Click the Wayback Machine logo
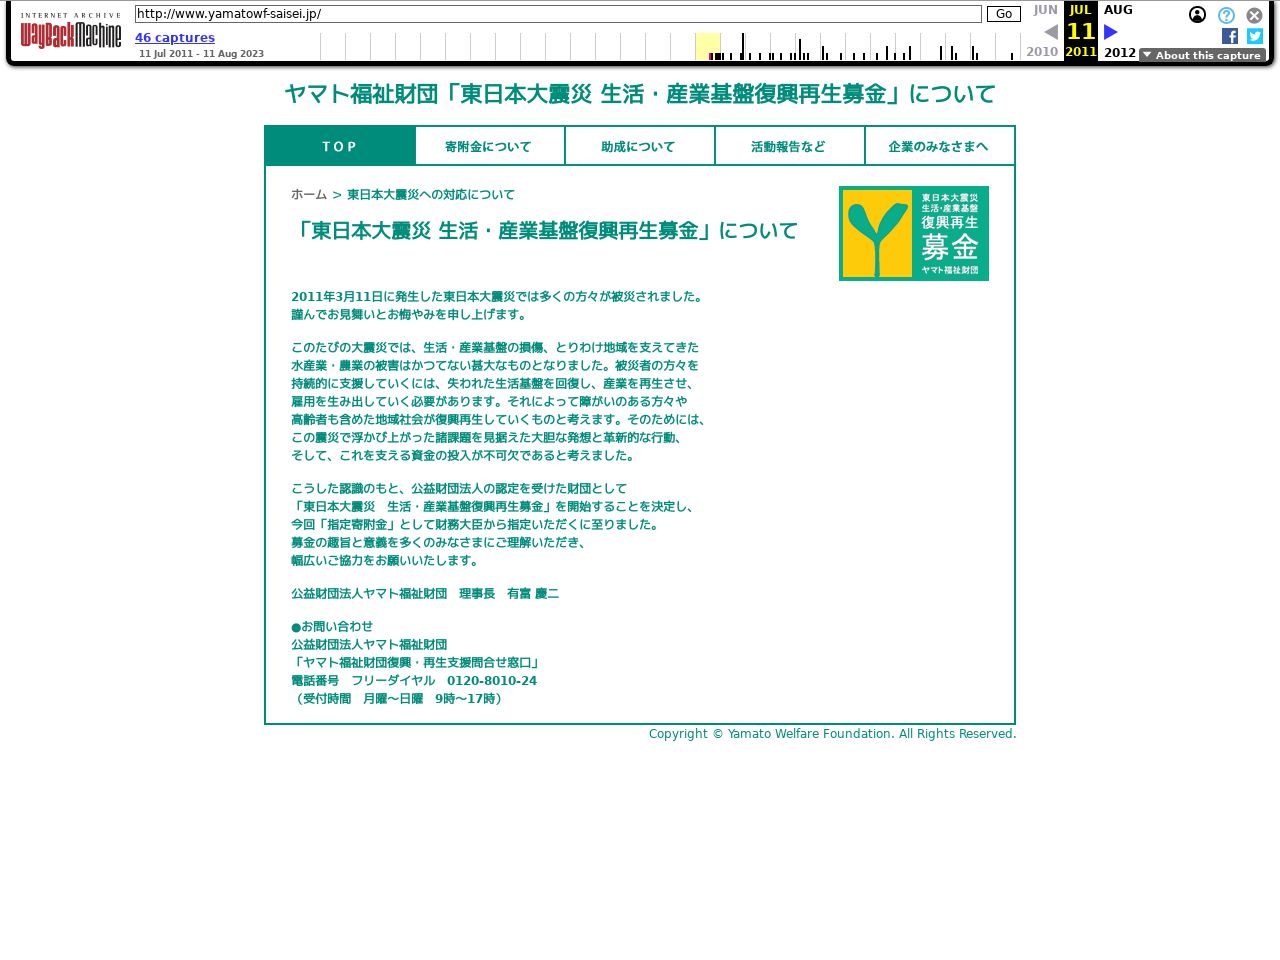 point(71,32)
